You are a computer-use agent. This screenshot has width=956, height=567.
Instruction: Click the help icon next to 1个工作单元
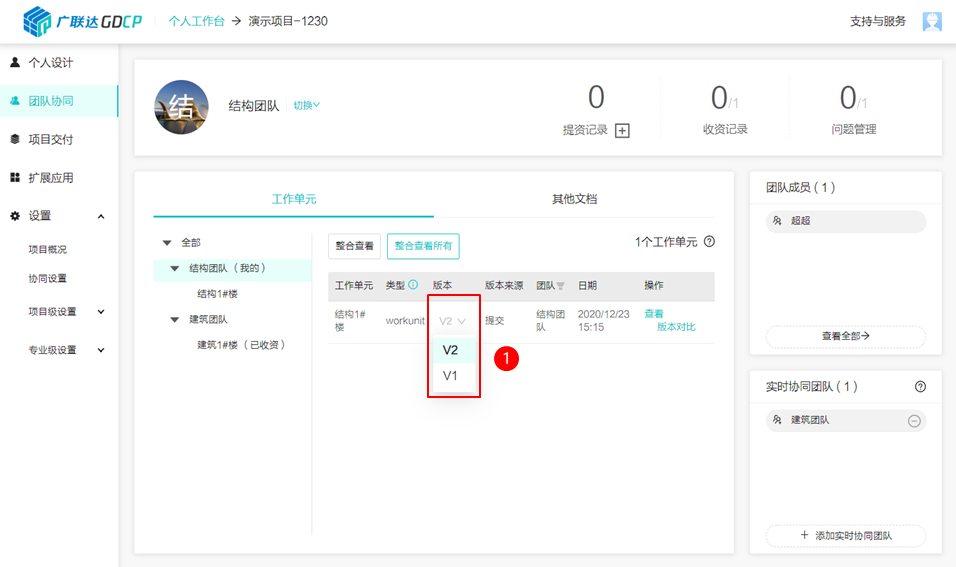(709, 241)
